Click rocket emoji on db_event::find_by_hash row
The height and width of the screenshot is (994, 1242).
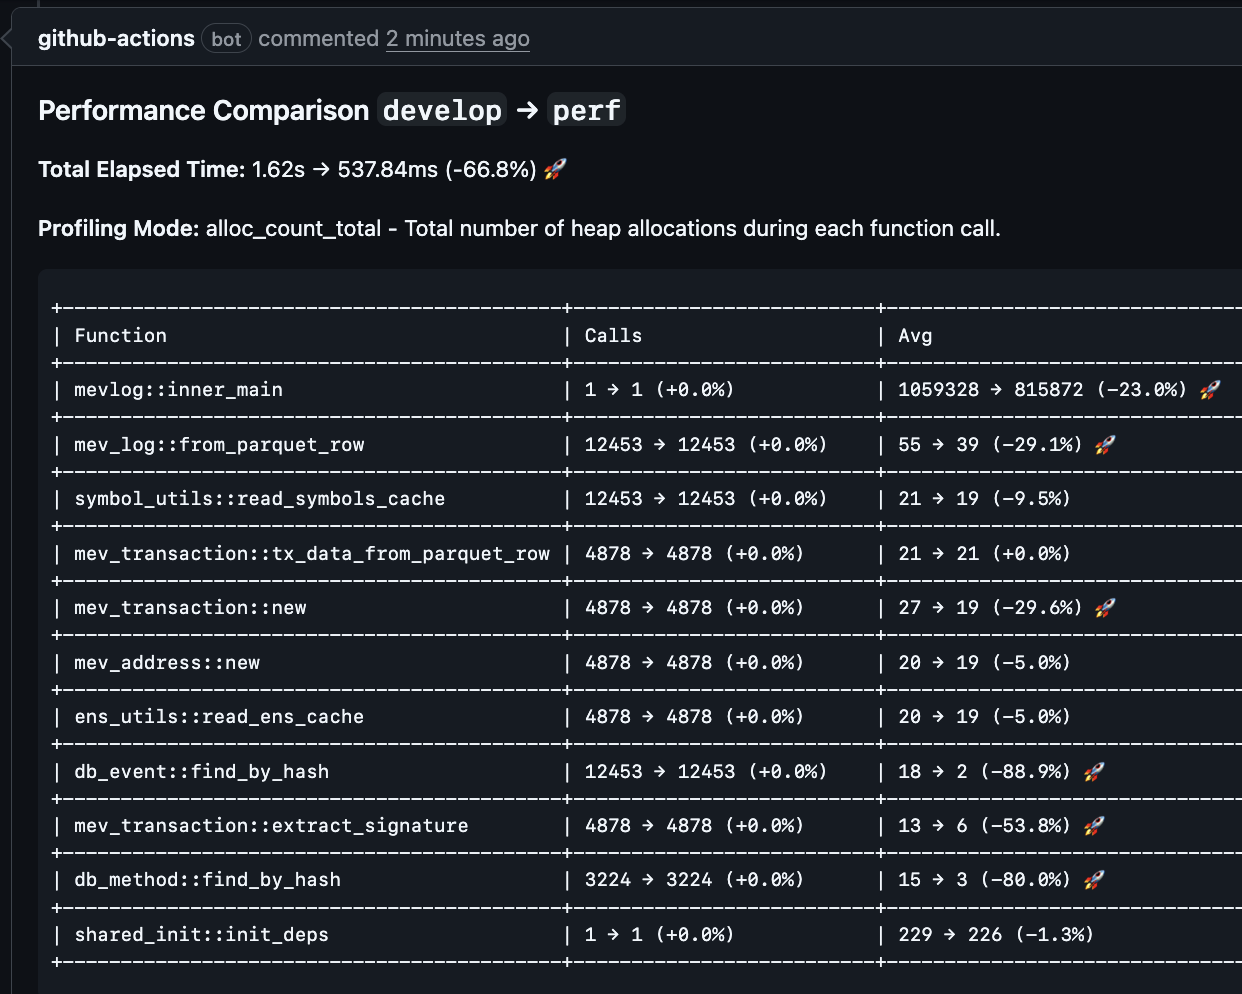point(1096,771)
